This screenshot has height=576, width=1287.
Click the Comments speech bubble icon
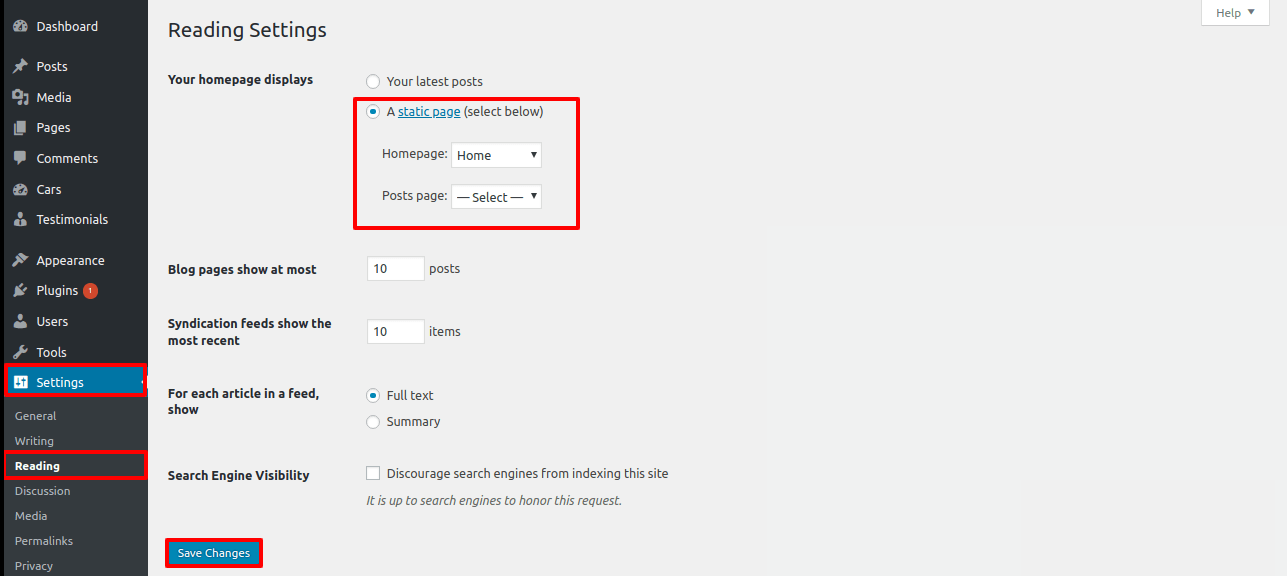click(x=20, y=159)
